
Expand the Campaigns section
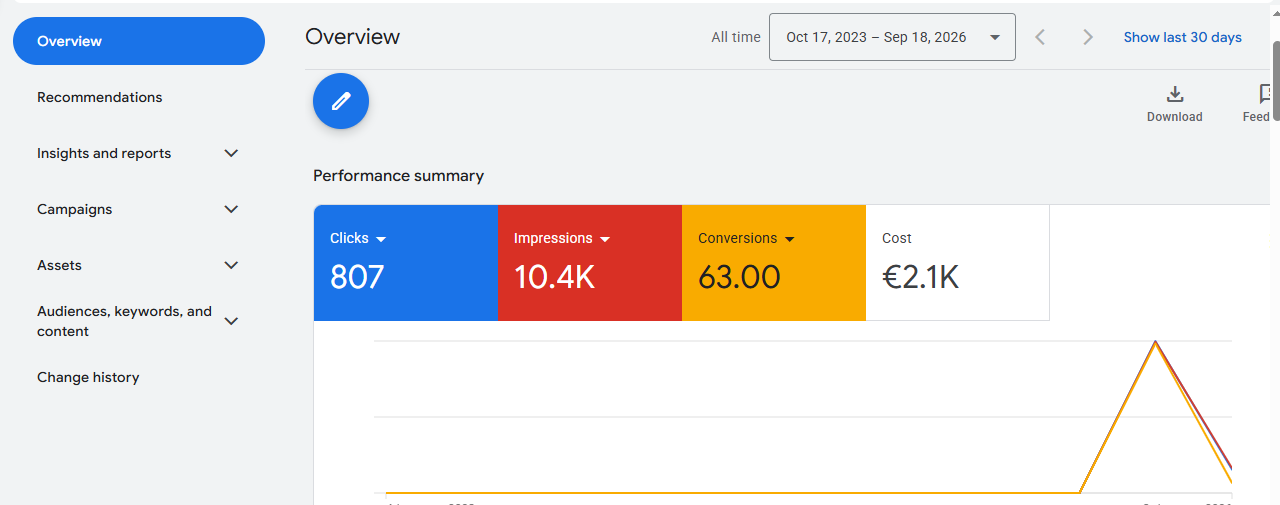231,209
